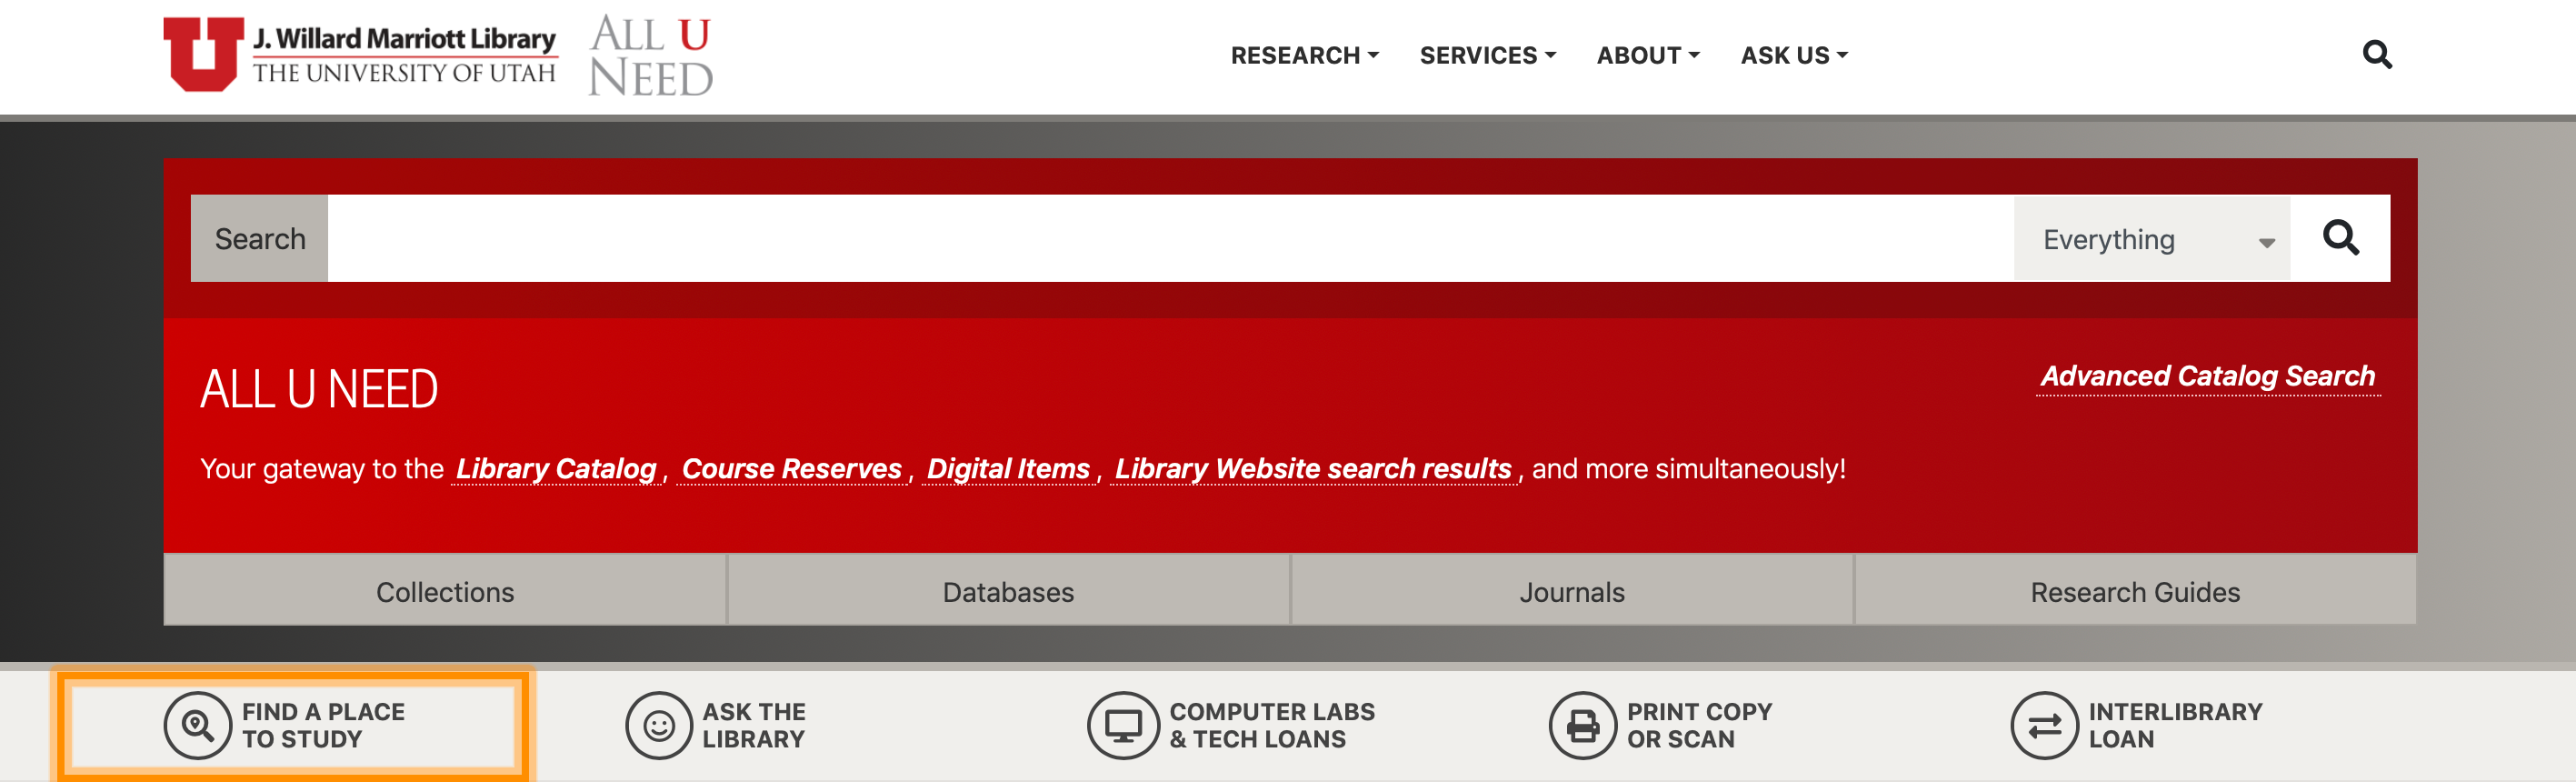Screen dimensions: 2576x782
Task: Click the J. Willard Marriott Library title
Action: (x=404, y=38)
